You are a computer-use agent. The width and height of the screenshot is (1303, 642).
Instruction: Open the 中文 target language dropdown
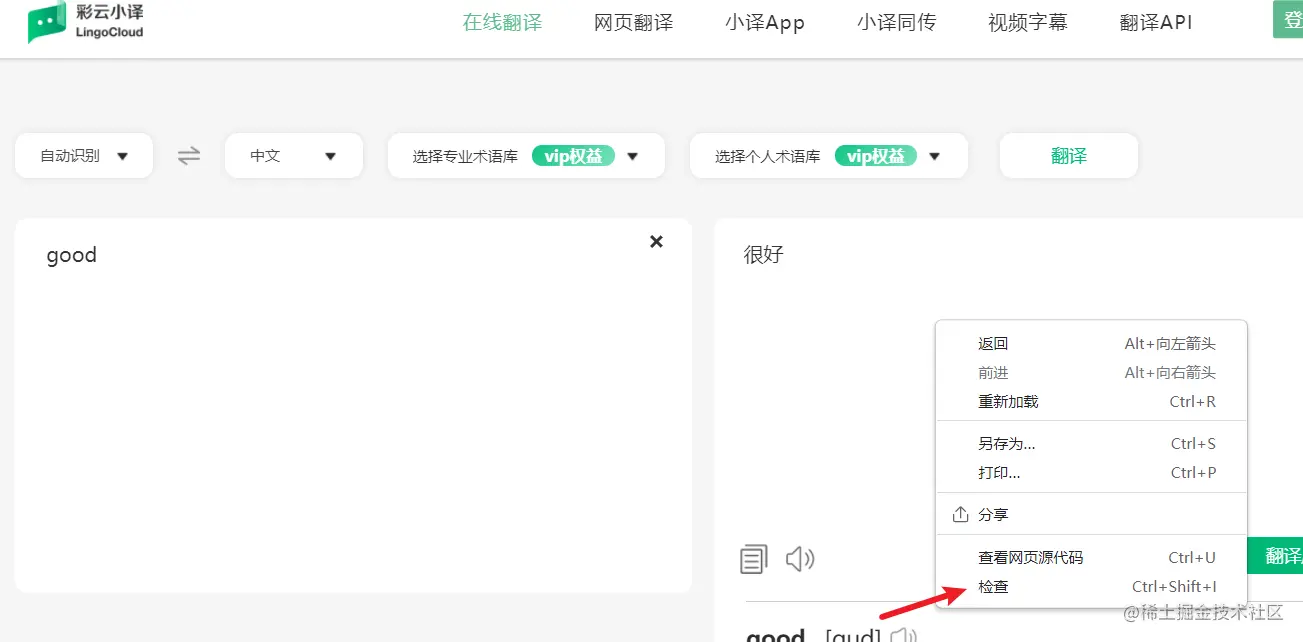click(x=294, y=156)
